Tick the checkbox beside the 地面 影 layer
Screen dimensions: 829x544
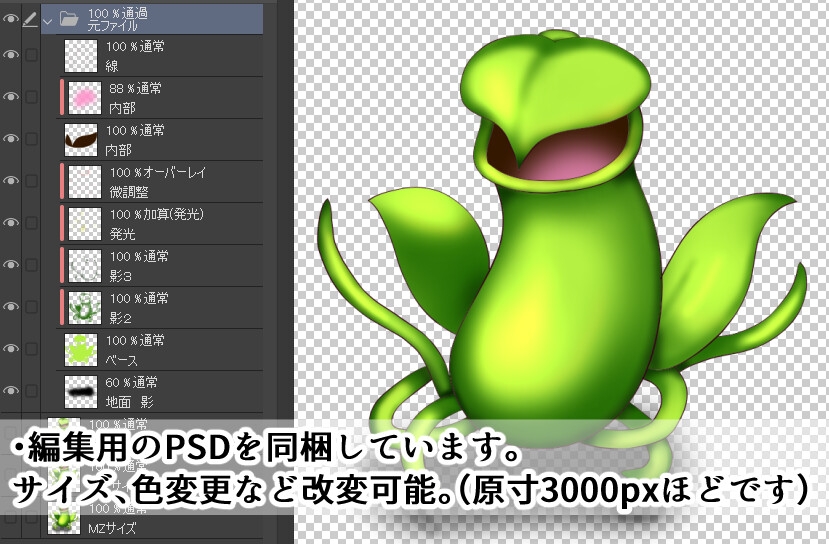(x=31, y=391)
